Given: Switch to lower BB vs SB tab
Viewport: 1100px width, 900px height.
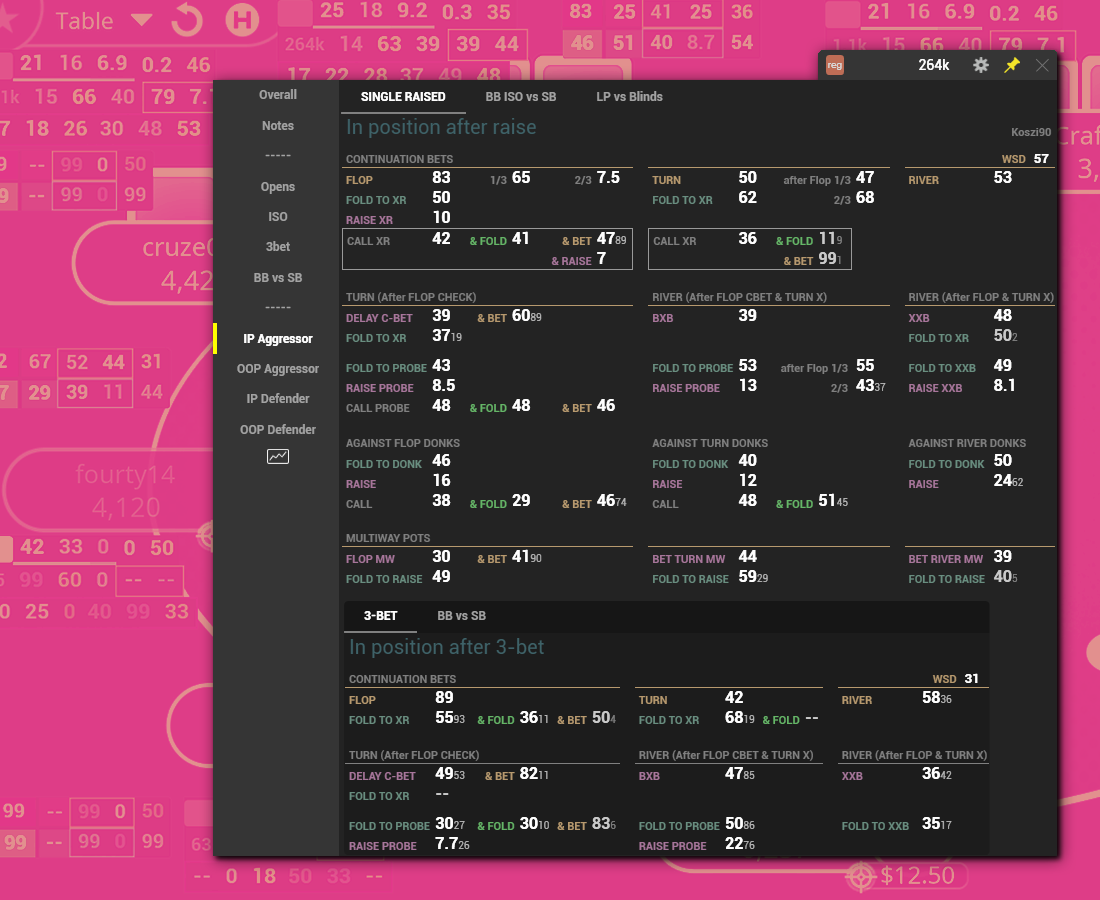Looking at the screenshot, I should pyautogui.click(x=461, y=616).
